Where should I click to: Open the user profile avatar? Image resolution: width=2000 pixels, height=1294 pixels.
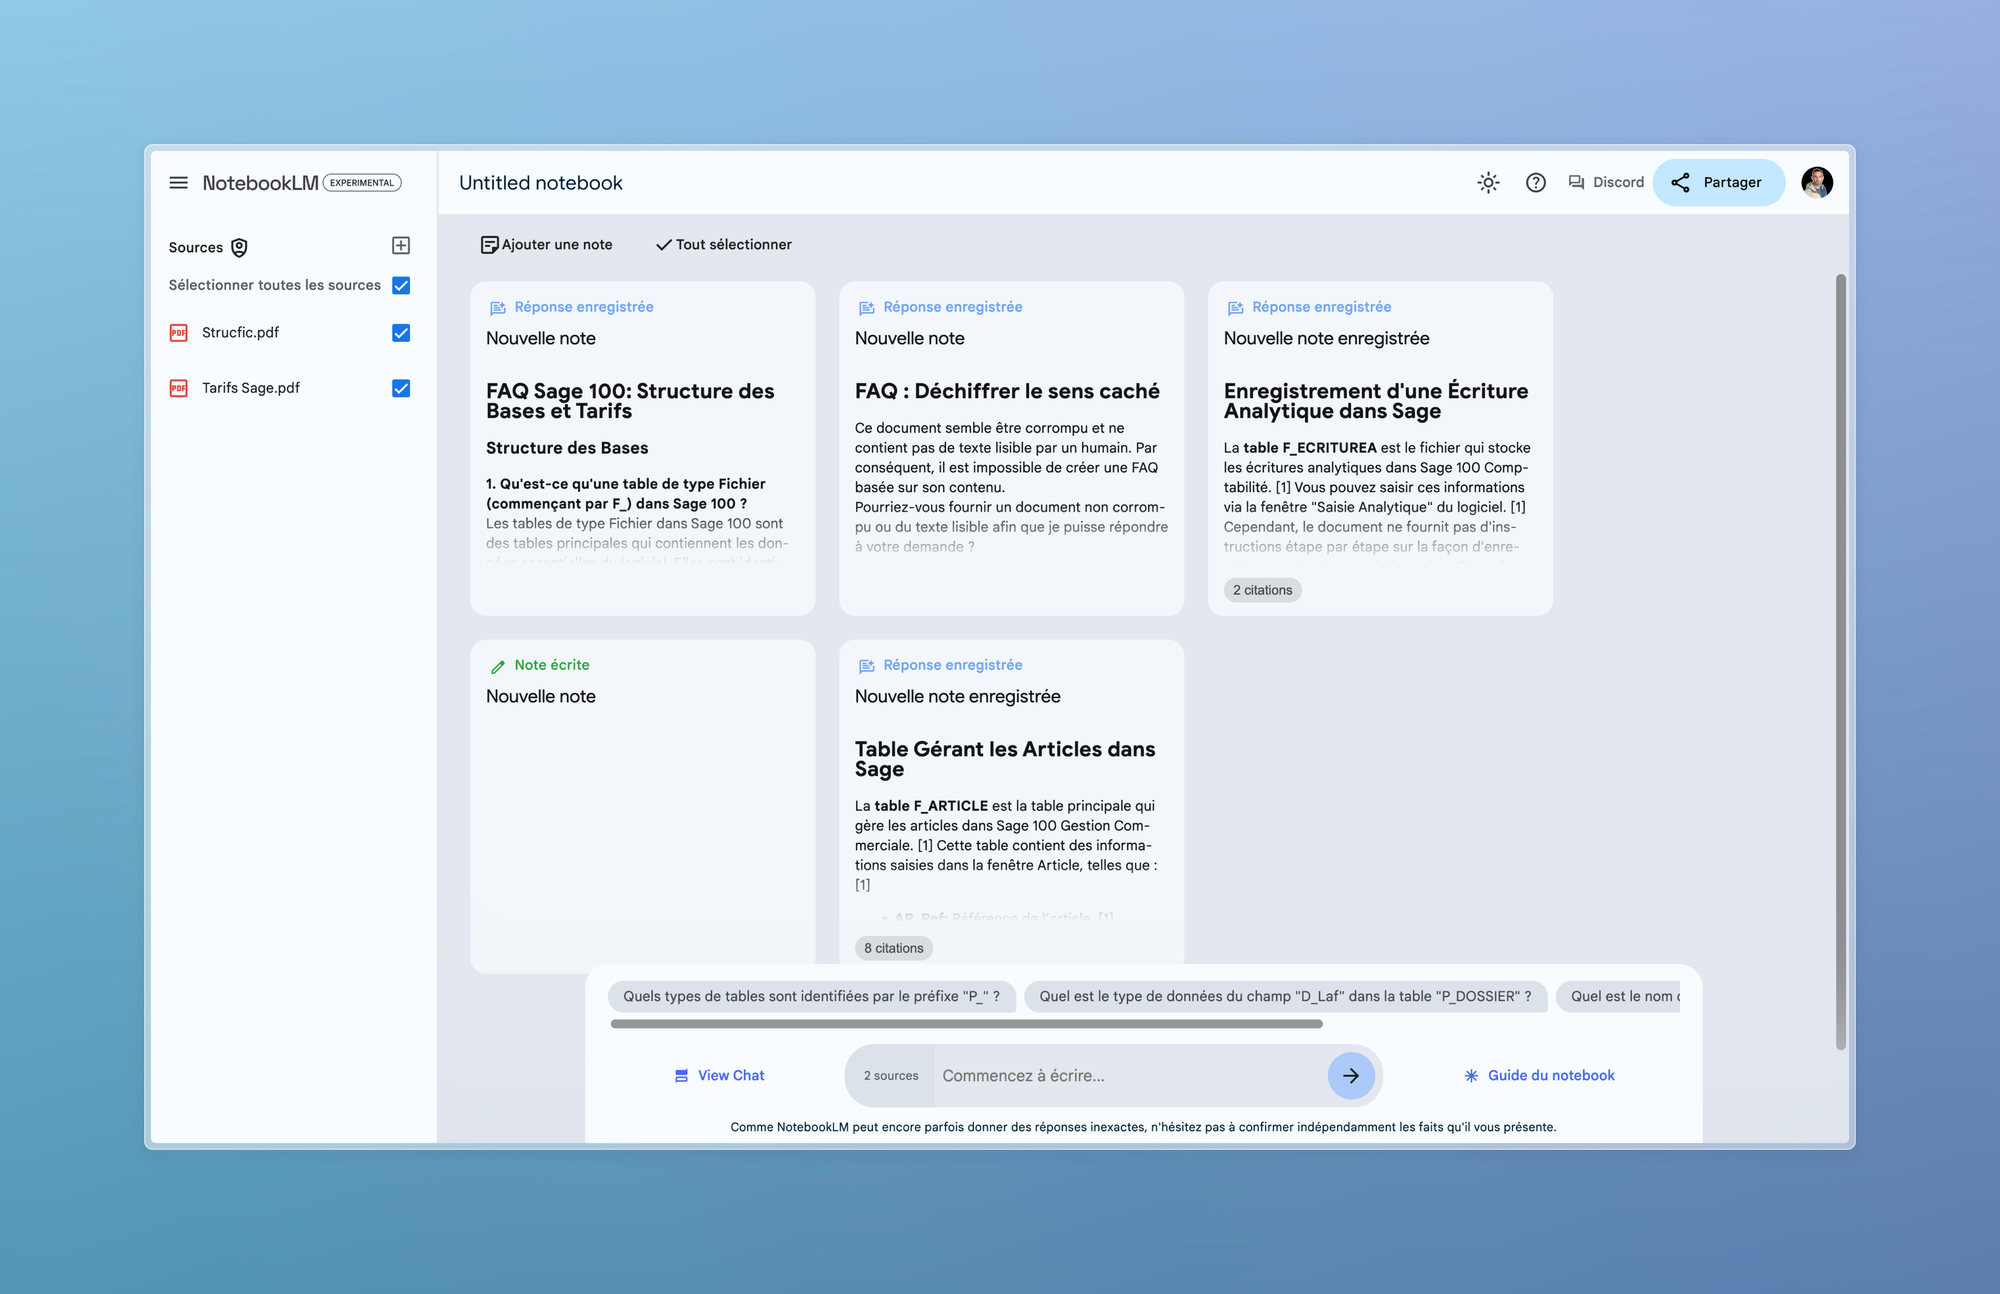1817,183
